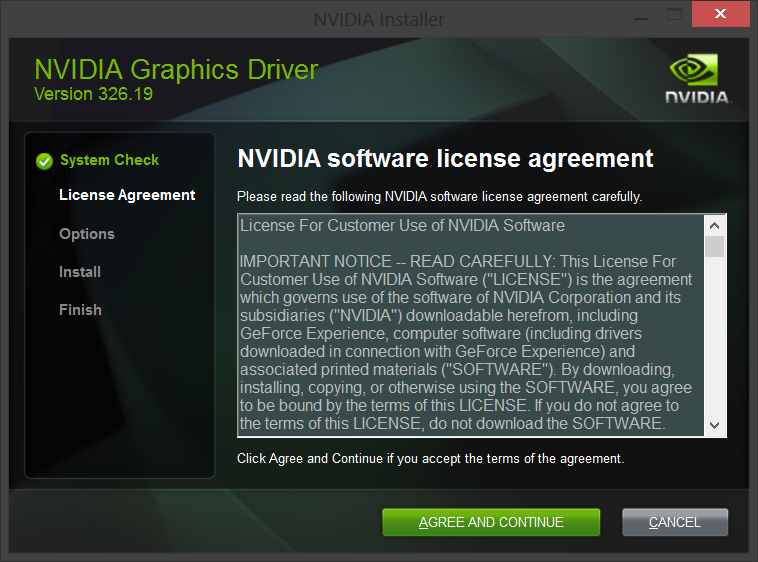Click the 'NVIDIA Graphics Driver' heading

click(176, 70)
